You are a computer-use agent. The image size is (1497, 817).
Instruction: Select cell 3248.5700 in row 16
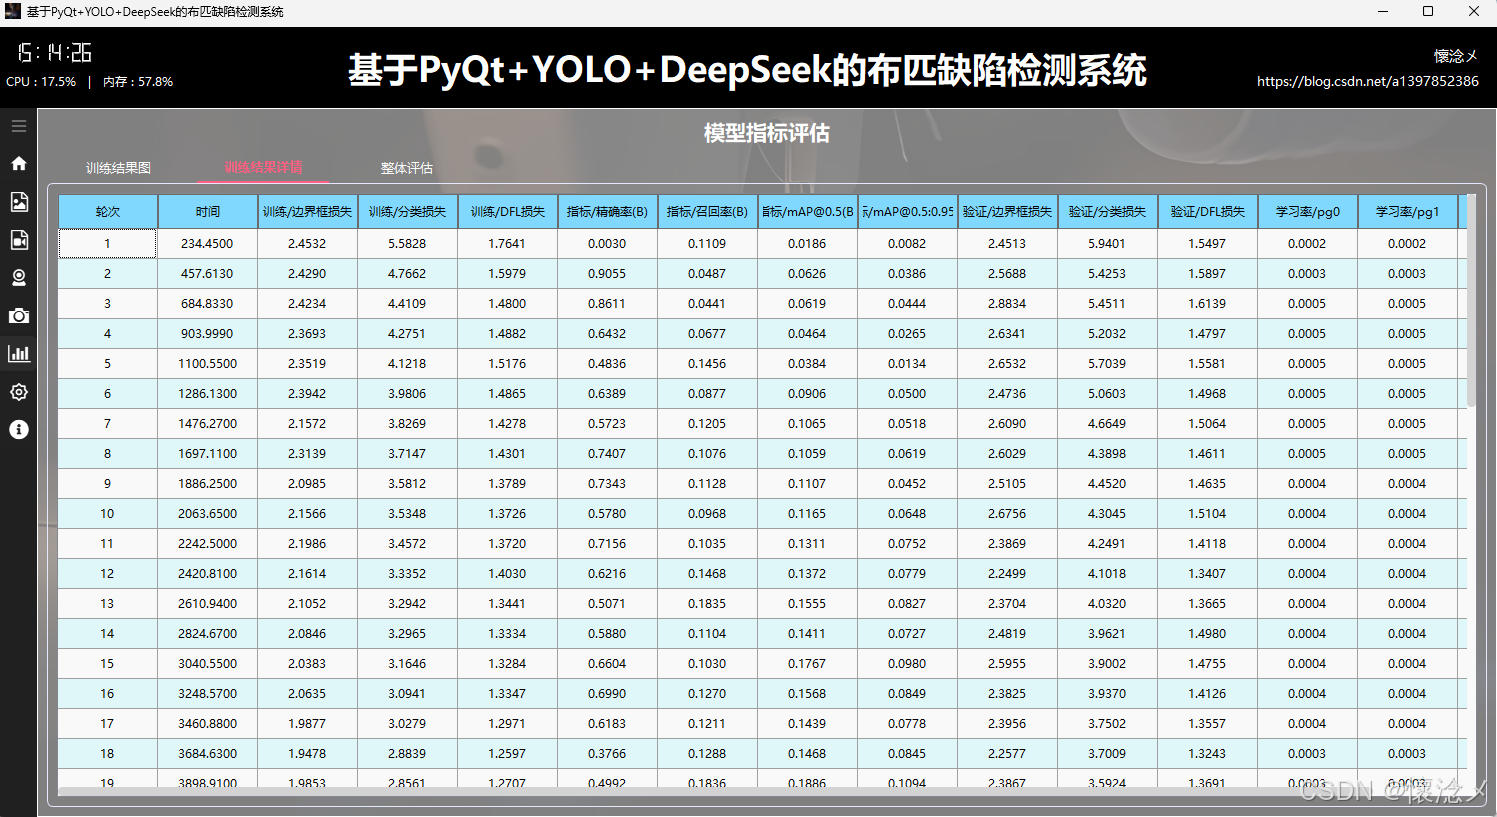pyautogui.click(x=208, y=693)
